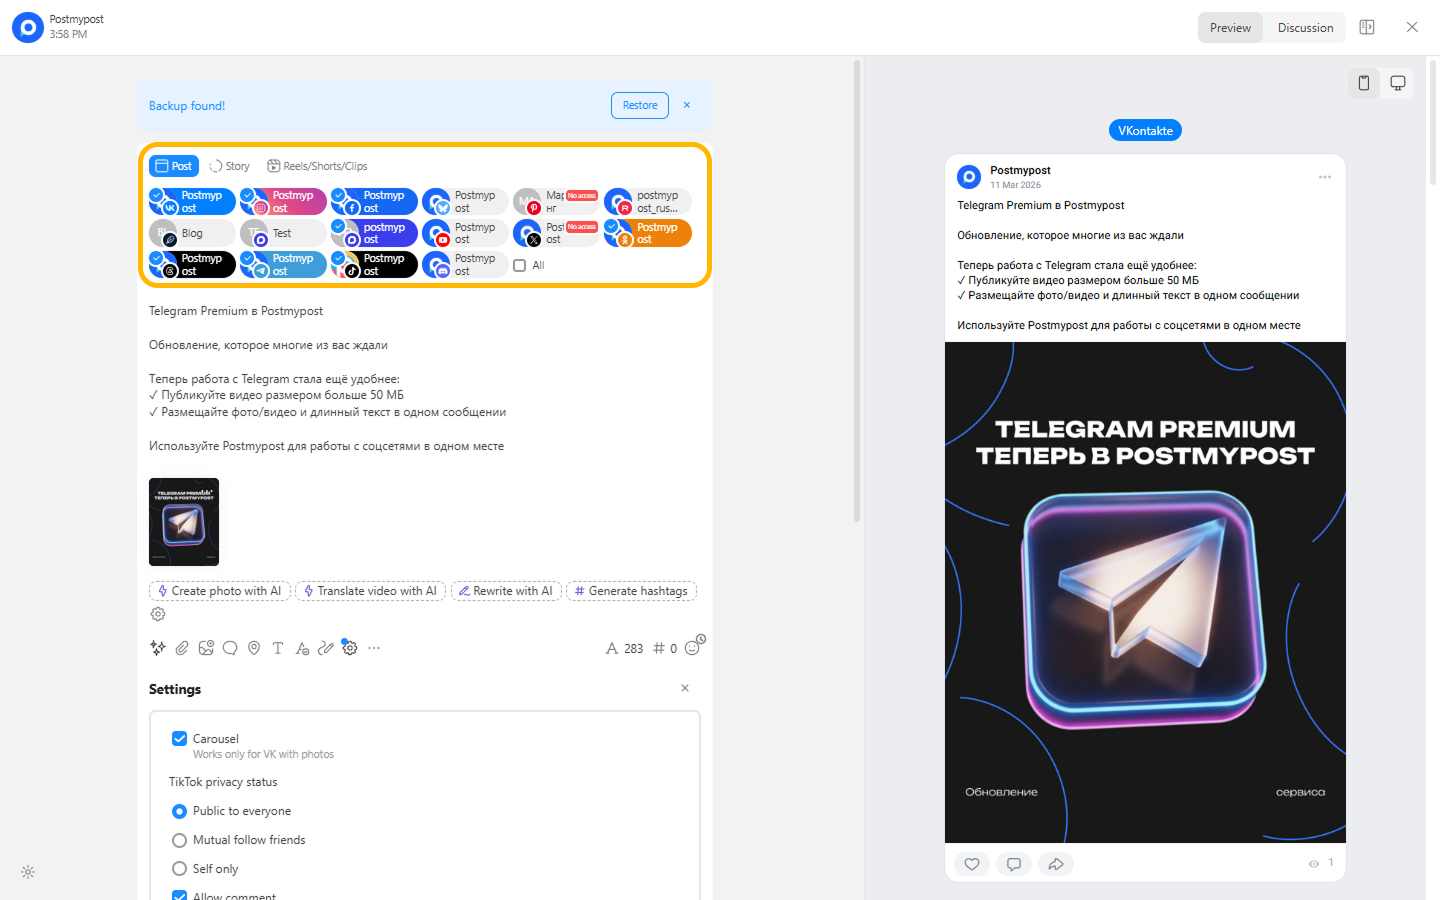Open the three-dot more options in toolbar
Viewport: 1440px width, 900px height.
pyautogui.click(x=374, y=648)
